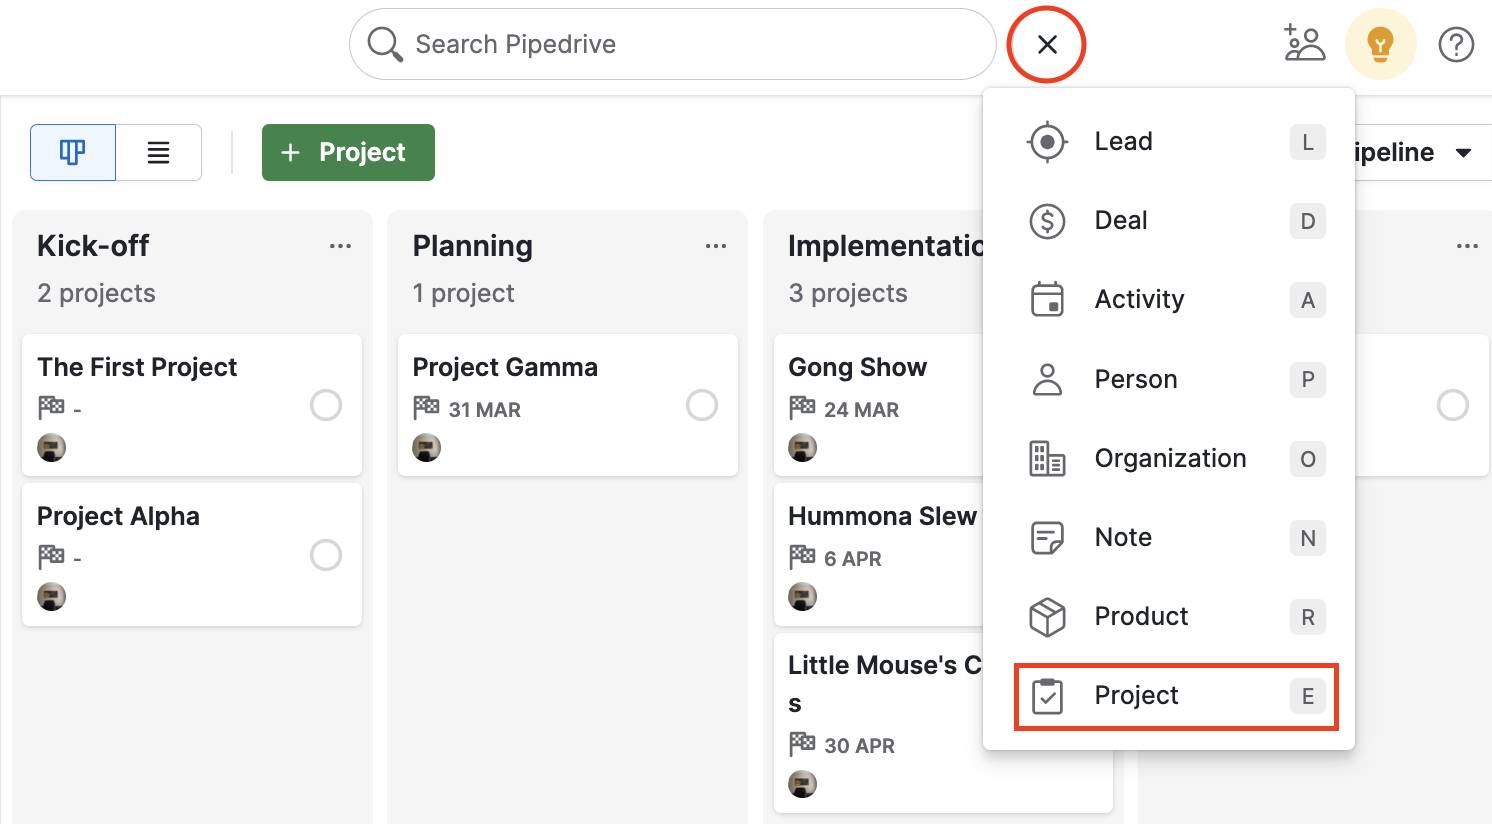
Task: Choose Project from the quick-add menu
Action: 1136,695
